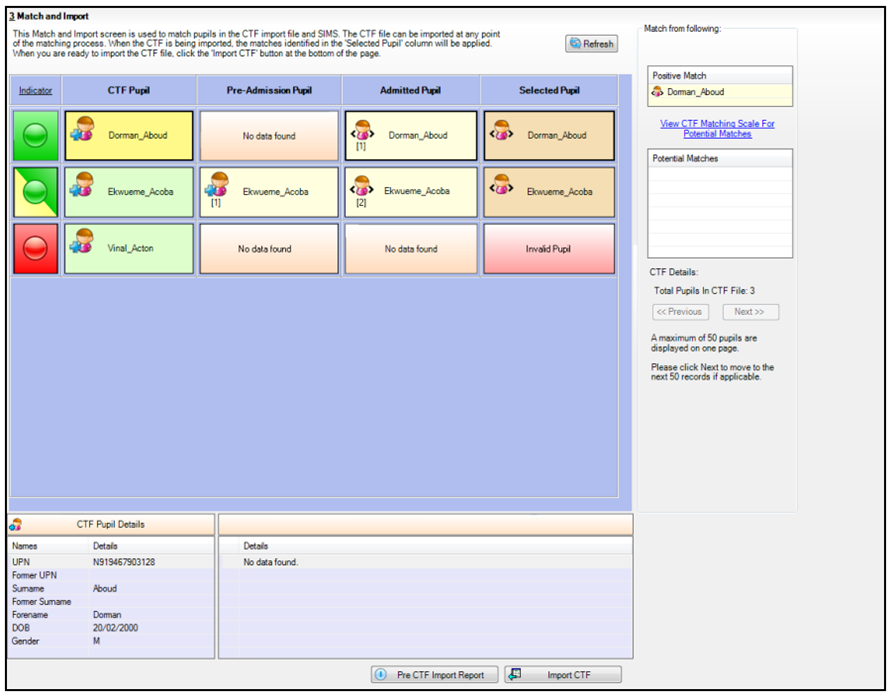This screenshot has height=698, width=891.
Task: Select Ekwueme_Acoba in the Pre-Admission Pupil column
Action: pyautogui.click(x=270, y=192)
